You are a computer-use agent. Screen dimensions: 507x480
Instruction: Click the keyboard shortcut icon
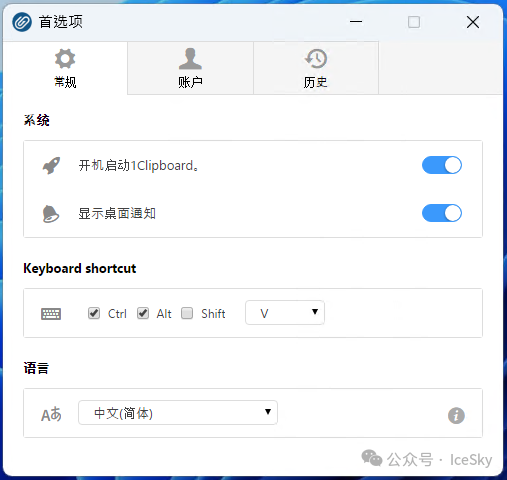51,314
